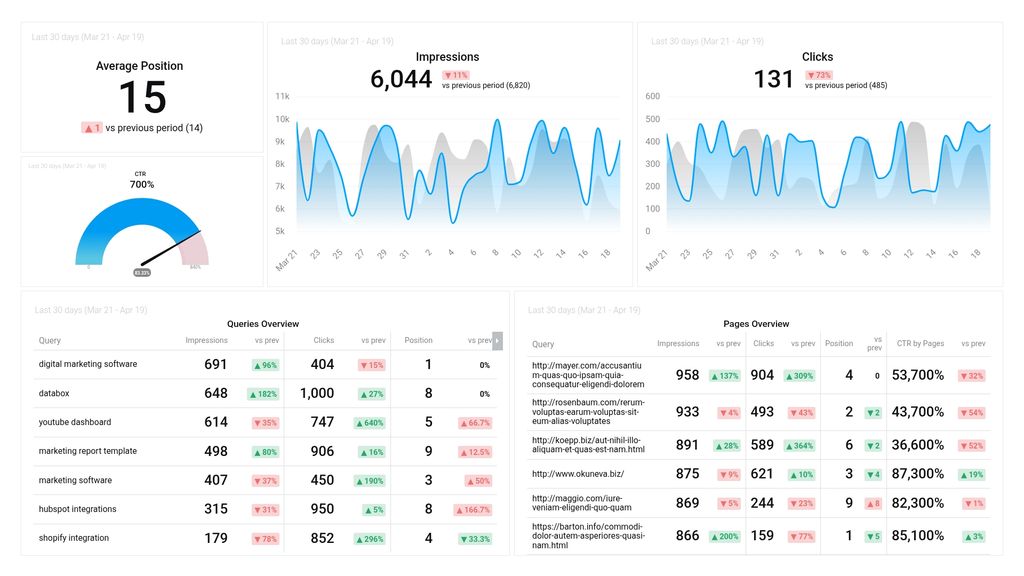The height and width of the screenshot is (576, 1024).
Task: Click the red 11% decrease badge on Impressions
Action: click(455, 74)
